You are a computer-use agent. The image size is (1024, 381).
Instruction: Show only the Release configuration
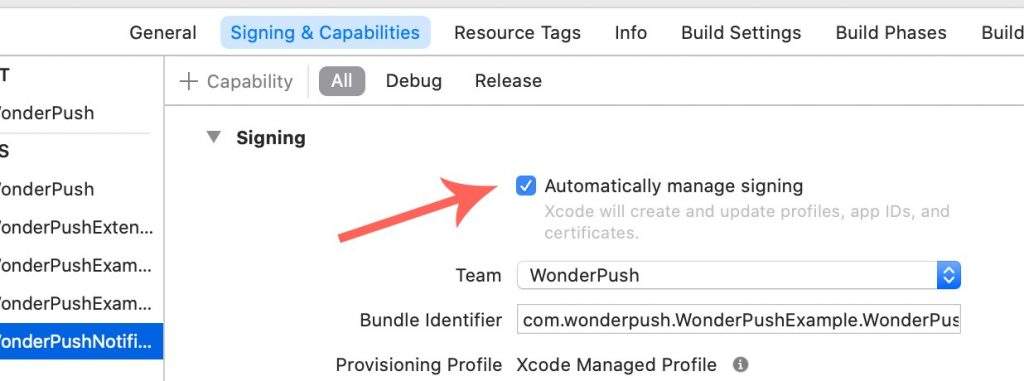click(508, 81)
